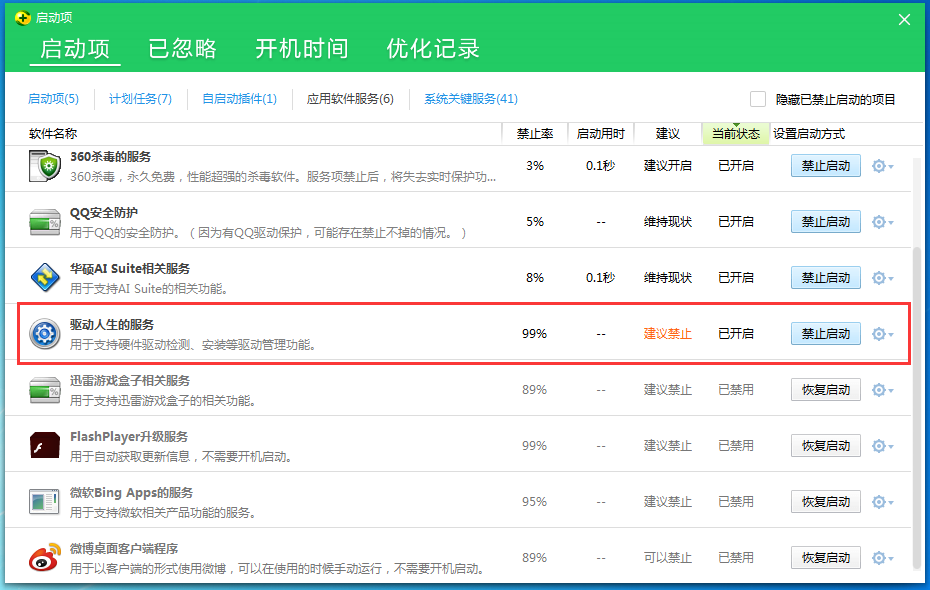
Task: Click the 华硕AI Suite diamond icon
Action: 43,278
